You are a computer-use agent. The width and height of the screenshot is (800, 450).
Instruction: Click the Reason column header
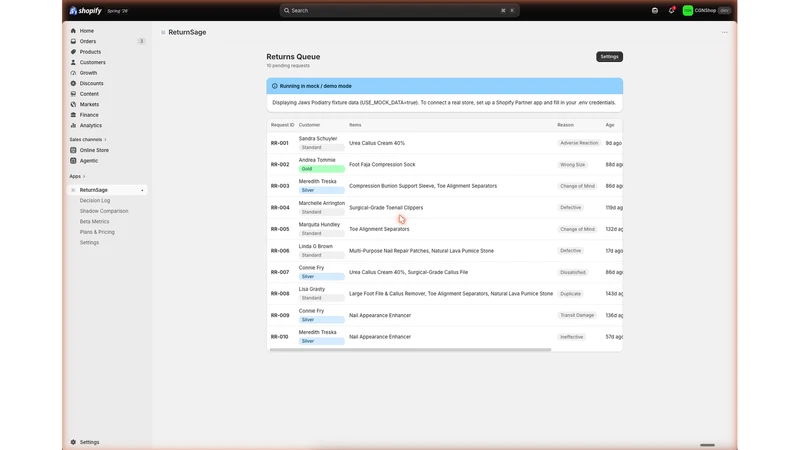pyautogui.click(x=565, y=125)
